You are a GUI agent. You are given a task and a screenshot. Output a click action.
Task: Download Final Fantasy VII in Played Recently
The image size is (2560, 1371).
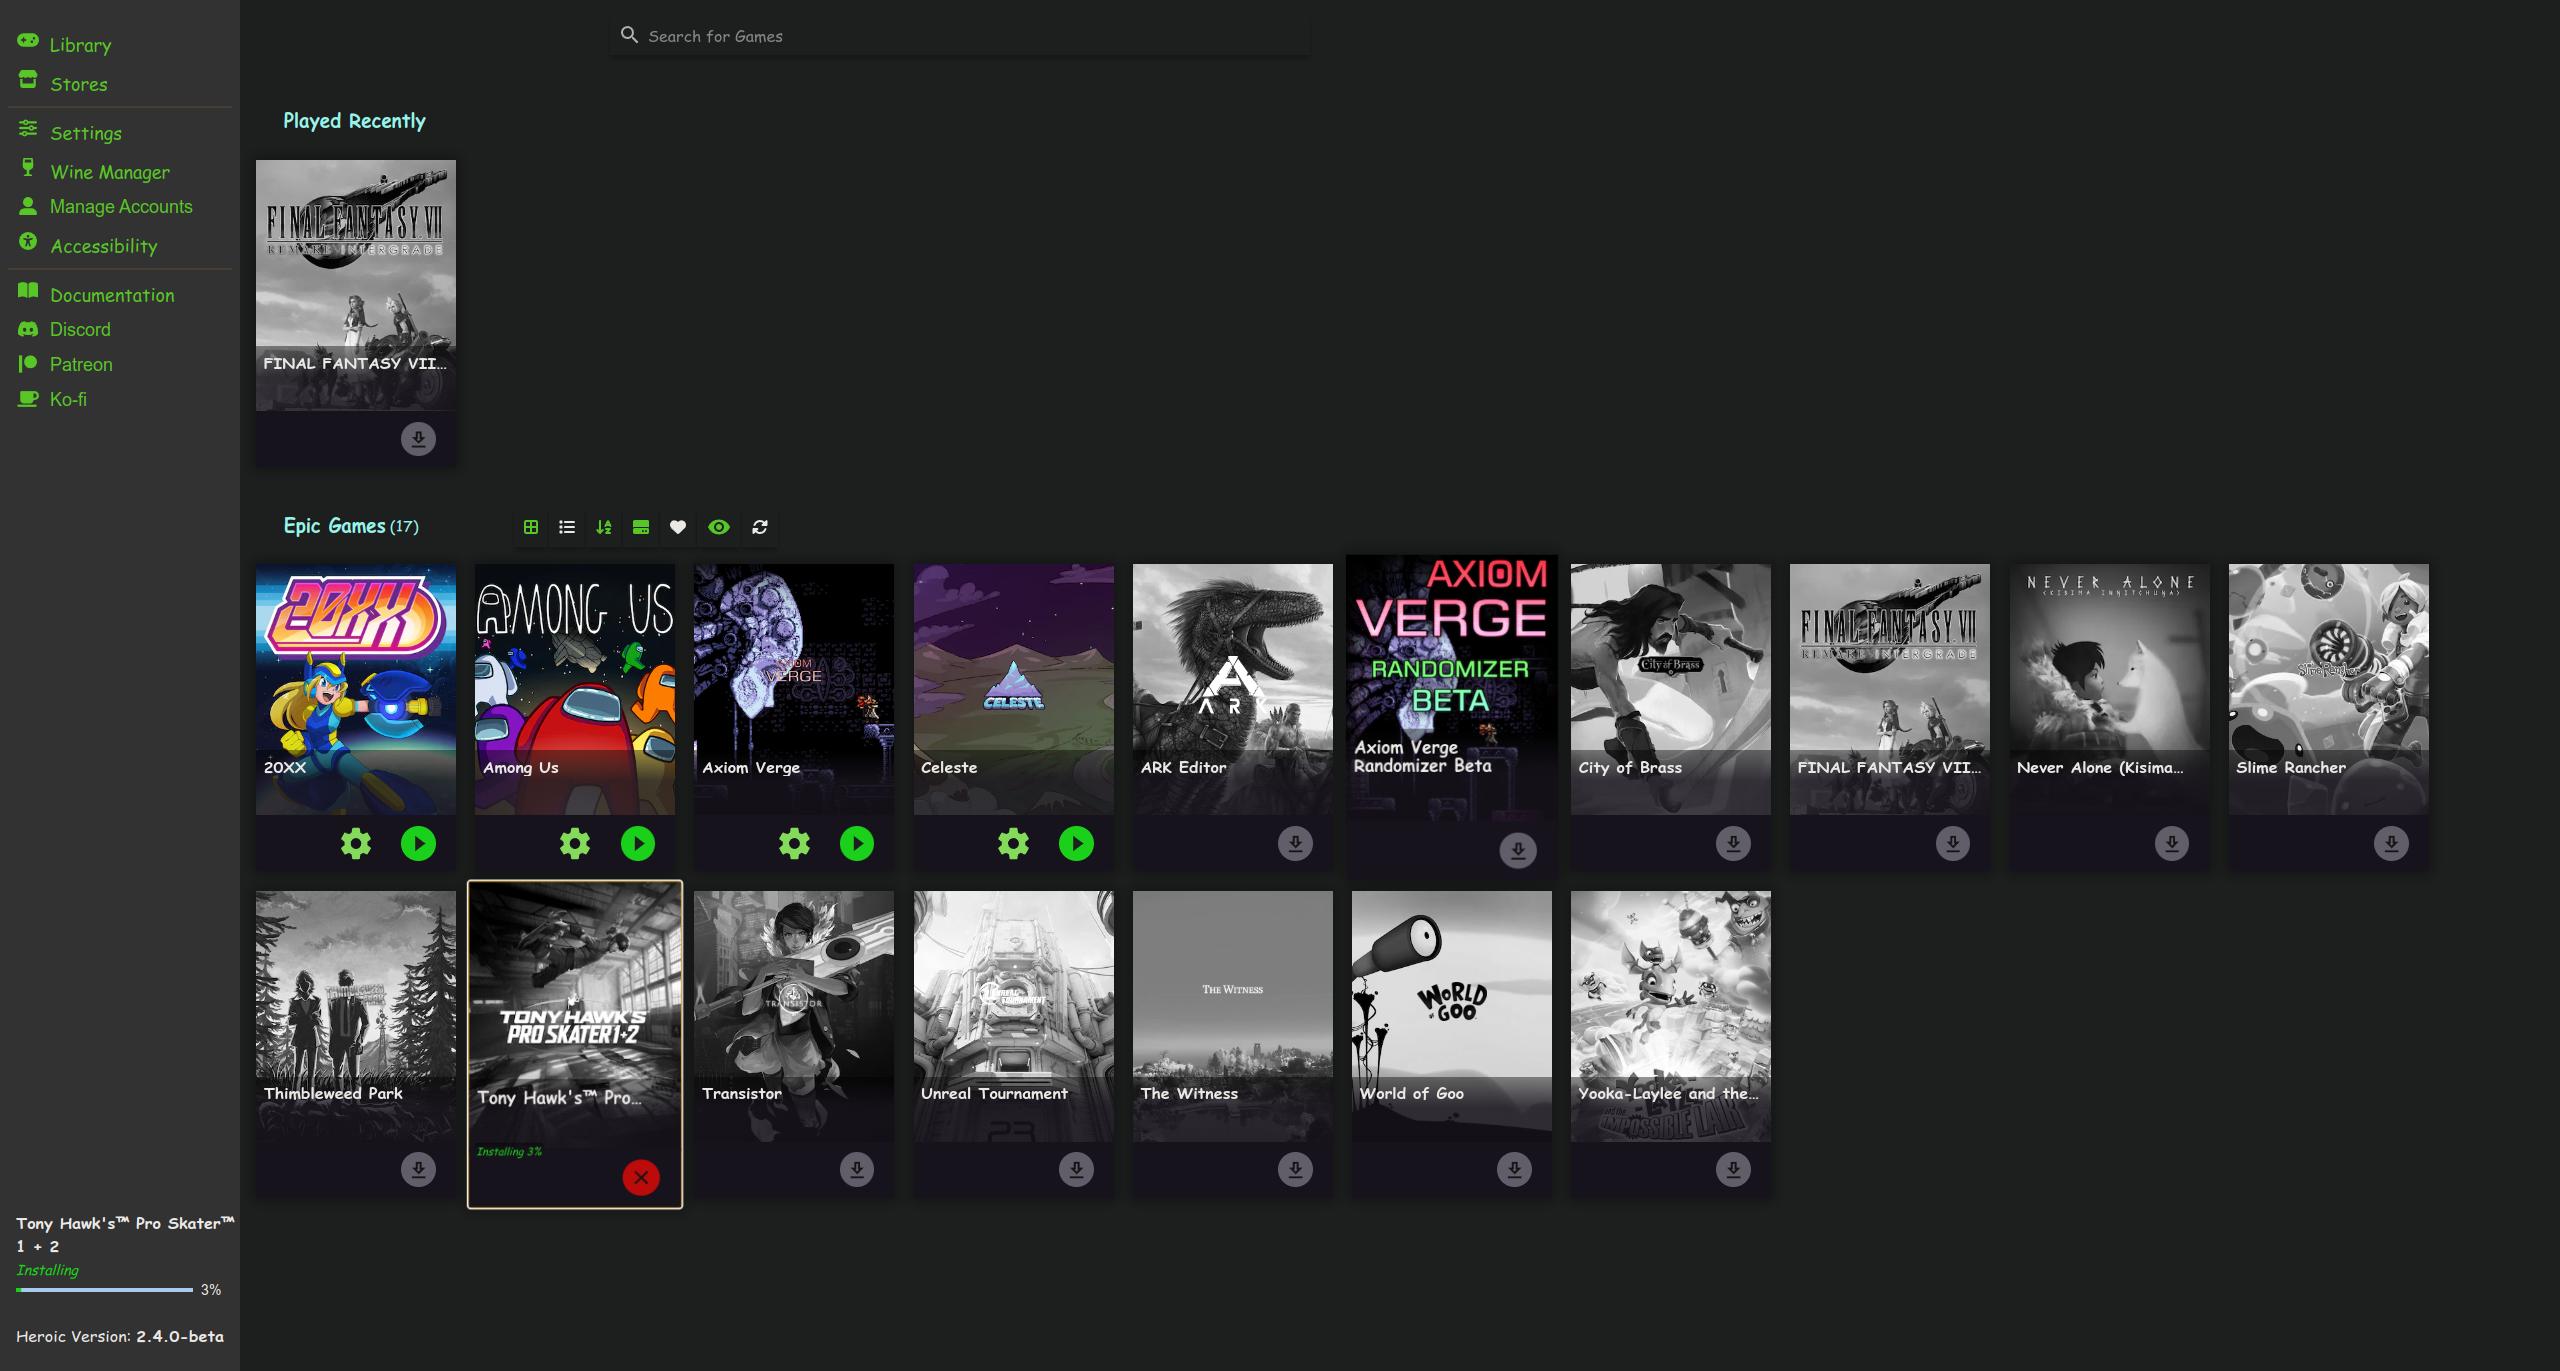point(418,439)
